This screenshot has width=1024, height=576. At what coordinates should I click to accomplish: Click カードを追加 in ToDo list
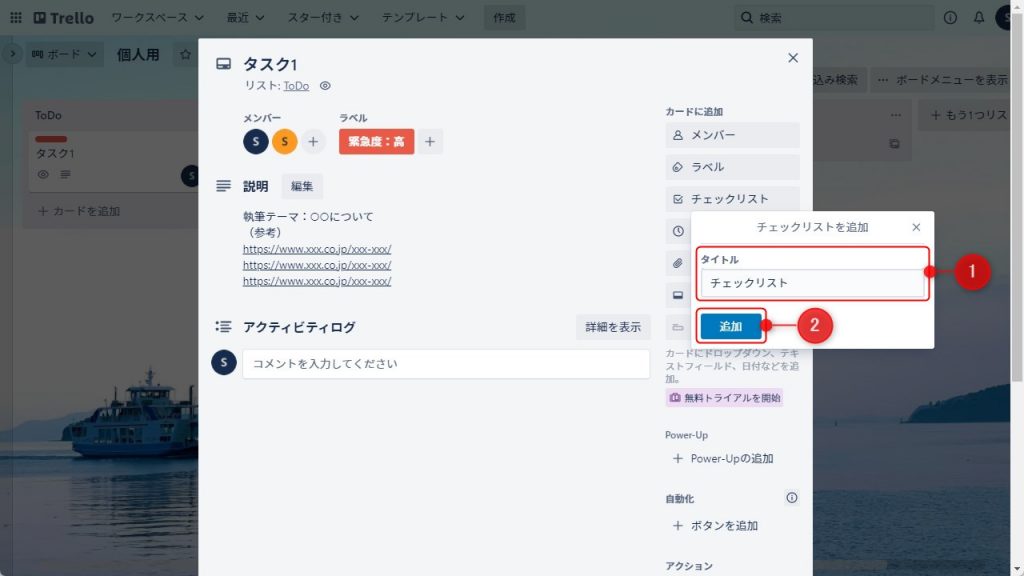click(79, 211)
